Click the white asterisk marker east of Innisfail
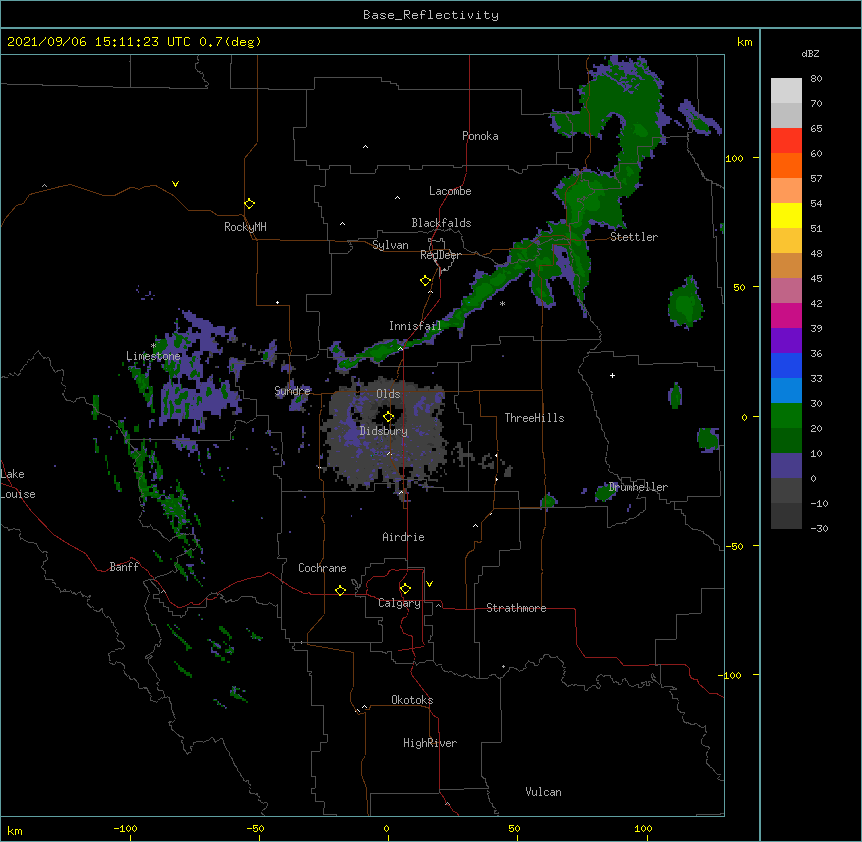The image size is (862, 842). click(502, 303)
